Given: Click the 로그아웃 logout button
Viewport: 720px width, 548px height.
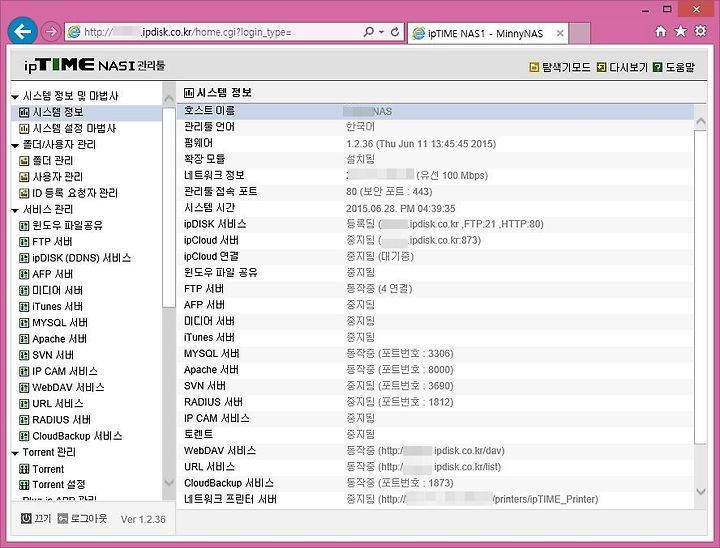Looking at the screenshot, I should click(82, 519).
